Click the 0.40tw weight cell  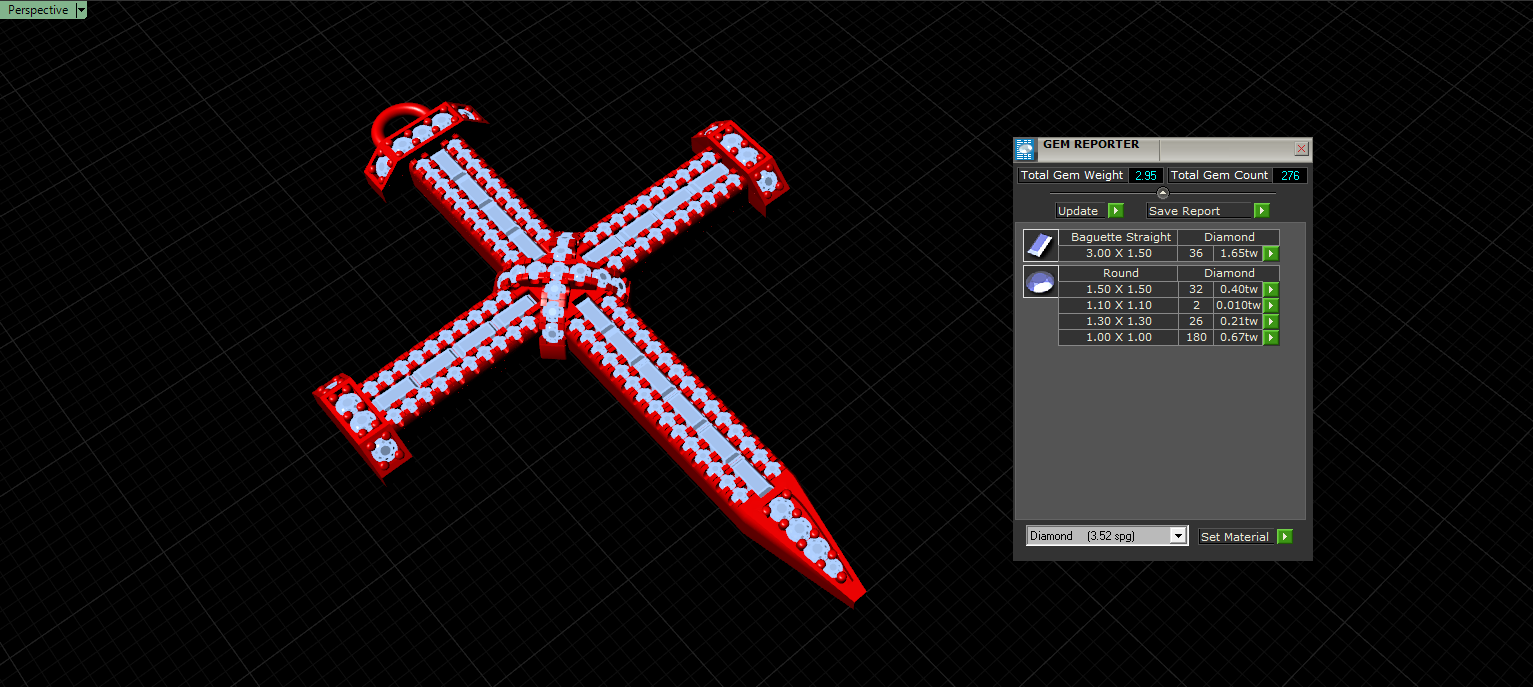click(x=1238, y=290)
